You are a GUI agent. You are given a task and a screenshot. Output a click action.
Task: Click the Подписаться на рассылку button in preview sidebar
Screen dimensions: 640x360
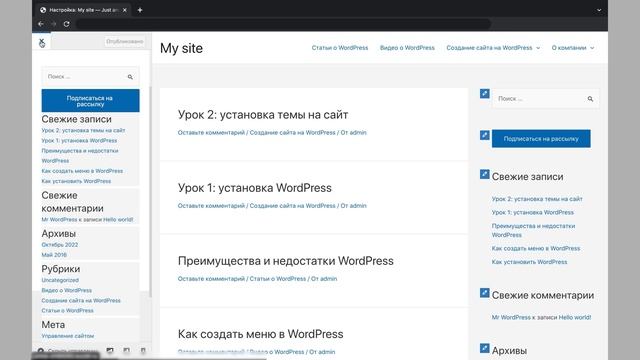coord(541,139)
